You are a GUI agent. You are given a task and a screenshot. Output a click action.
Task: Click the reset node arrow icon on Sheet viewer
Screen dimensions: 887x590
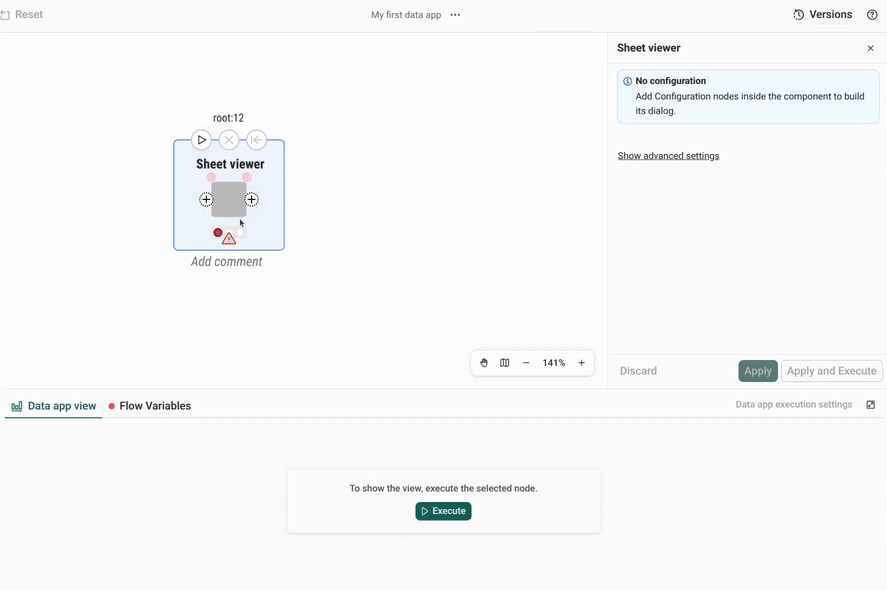pyautogui.click(x=256, y=140)
